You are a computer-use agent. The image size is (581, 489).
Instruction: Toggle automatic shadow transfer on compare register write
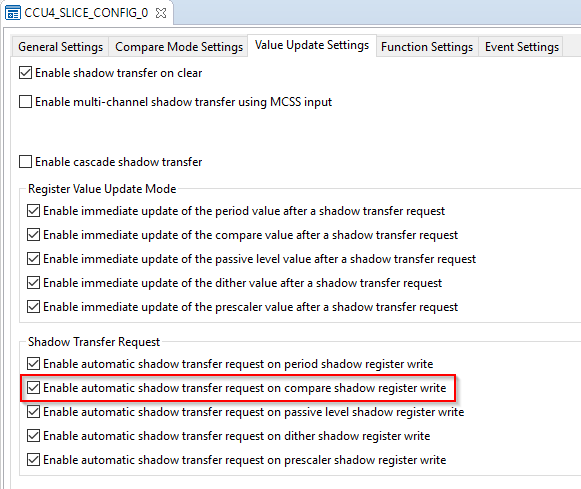[x=33, y=387]
